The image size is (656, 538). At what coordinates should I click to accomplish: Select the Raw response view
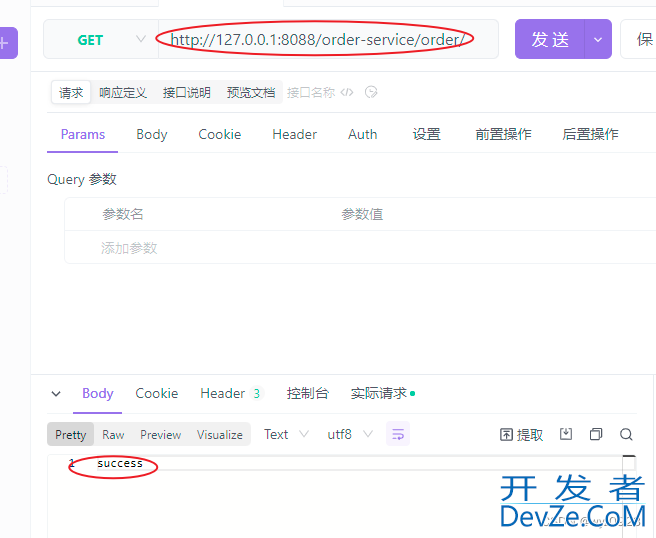[x=113, y=434]
